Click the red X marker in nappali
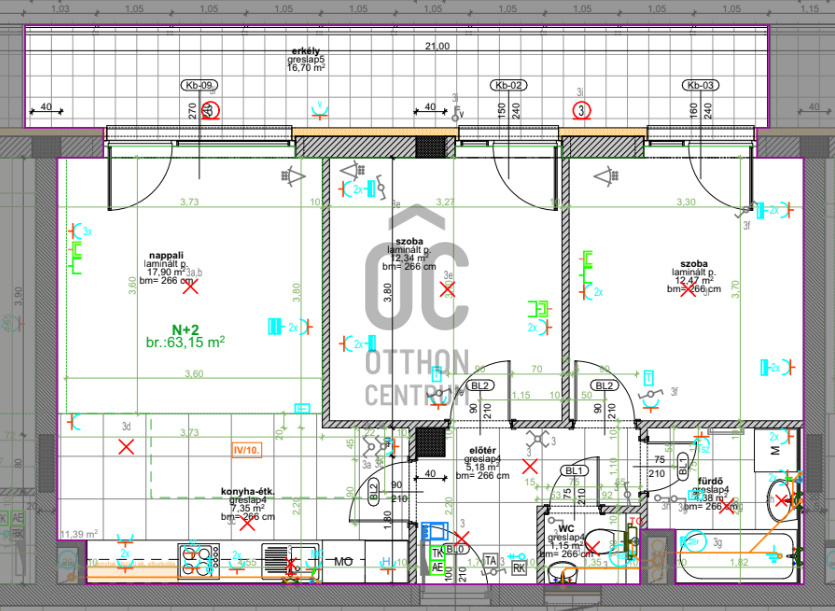The width and height of the screenshot is (835, 611). point(189,287)
